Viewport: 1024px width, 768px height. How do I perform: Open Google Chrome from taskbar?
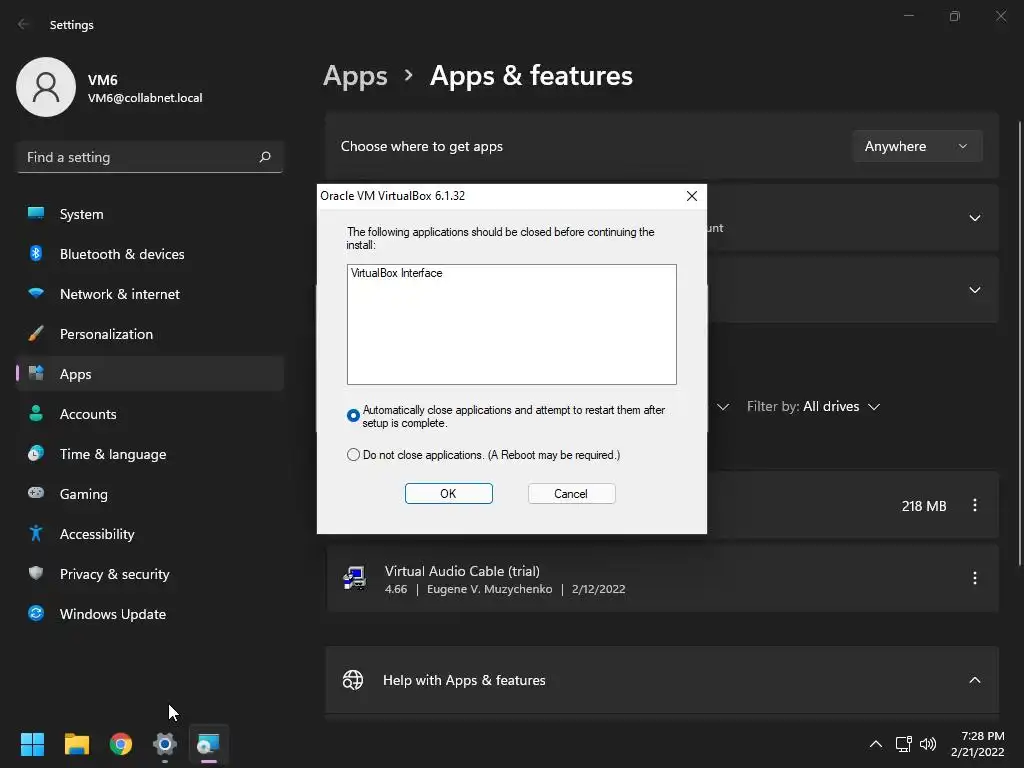pos(121,744)
